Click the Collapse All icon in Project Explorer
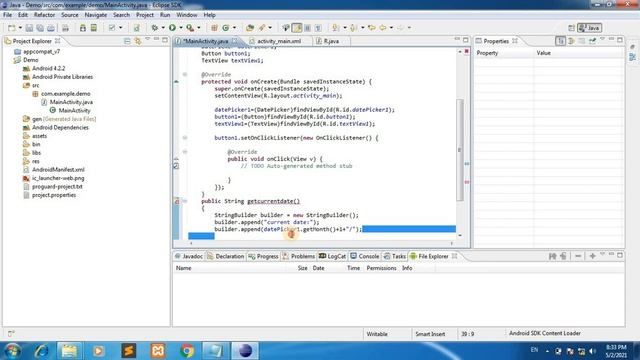 (x=127, y=41)
